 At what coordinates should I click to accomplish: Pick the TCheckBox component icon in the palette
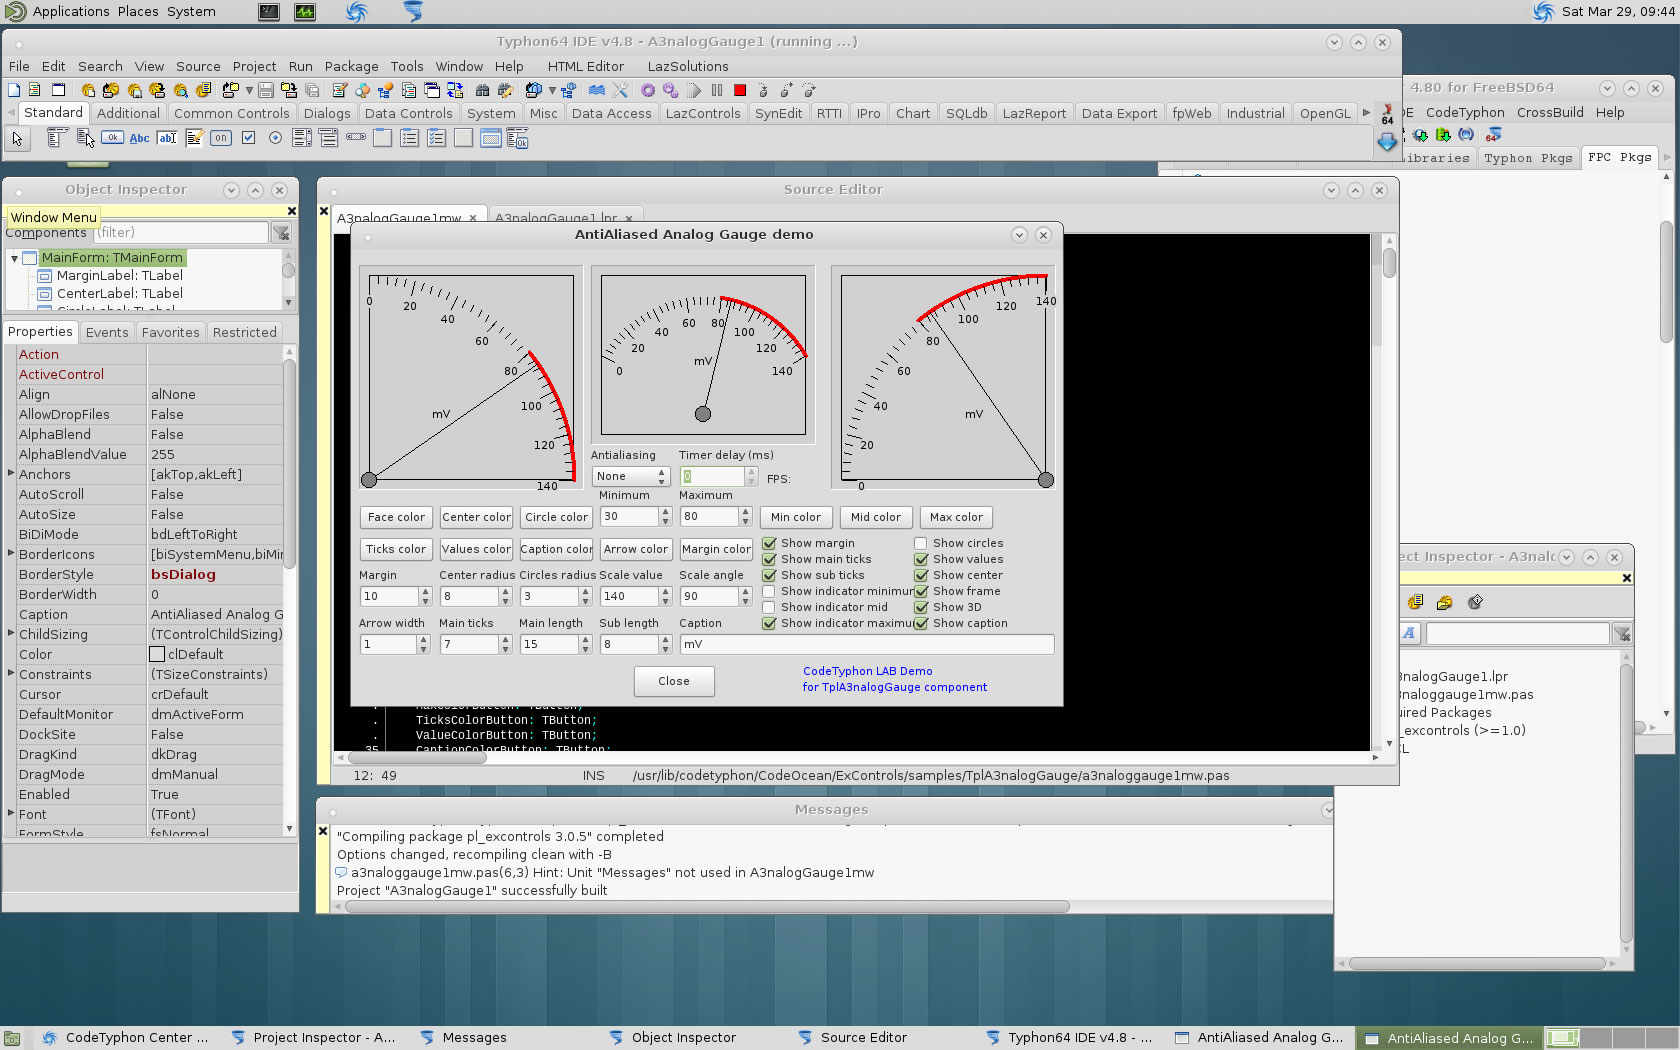[248, 138]
